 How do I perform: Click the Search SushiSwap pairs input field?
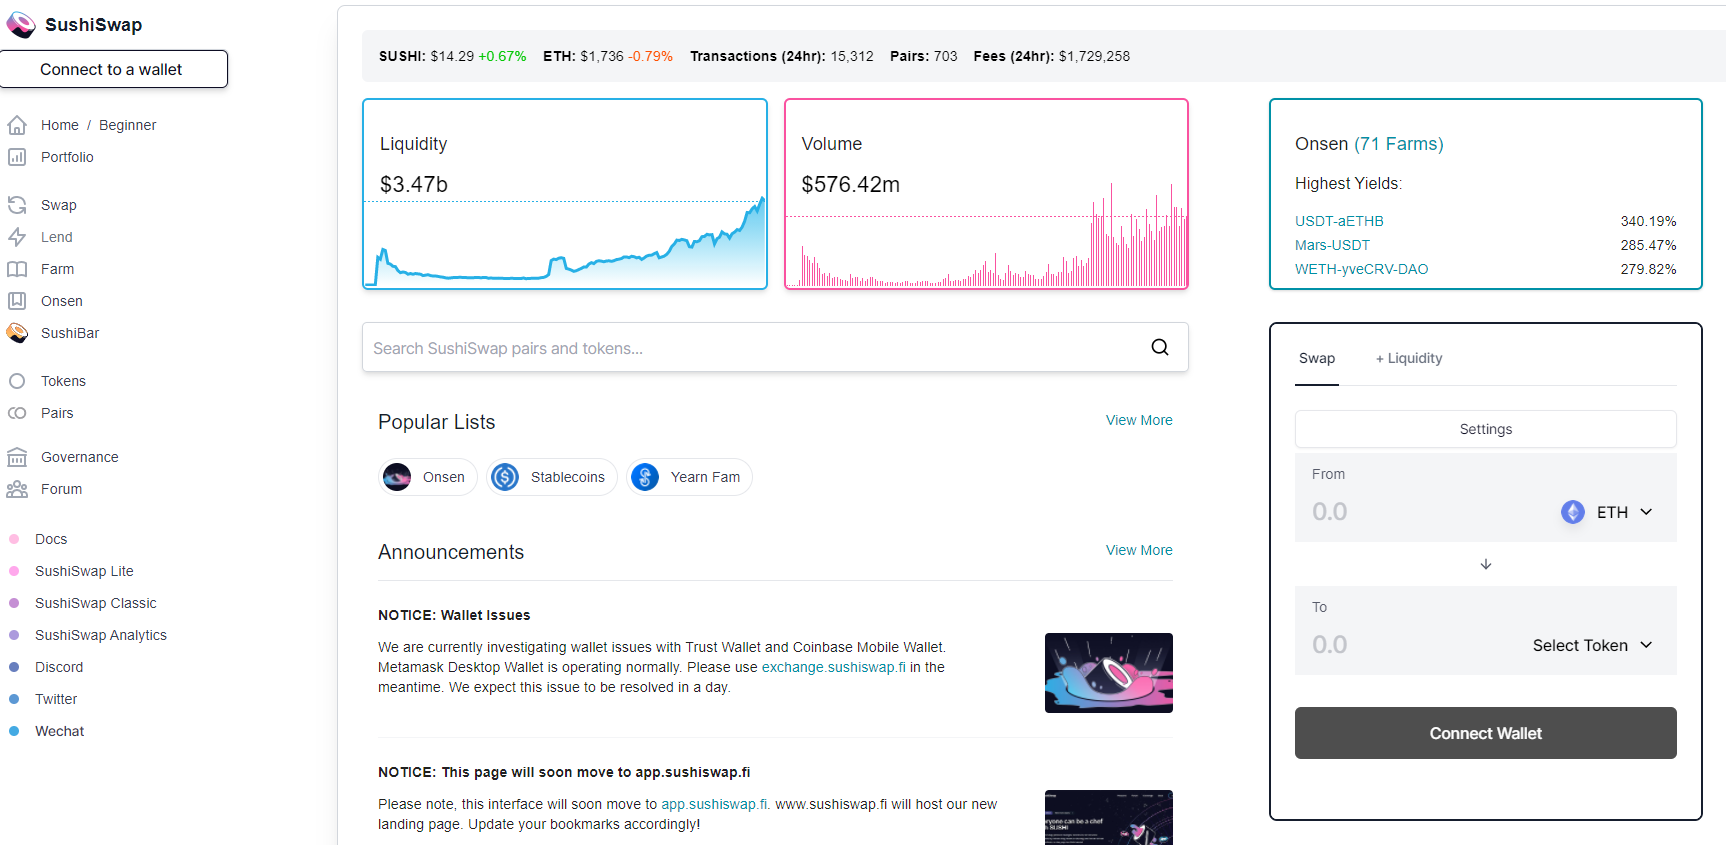[x=775, y=347]
